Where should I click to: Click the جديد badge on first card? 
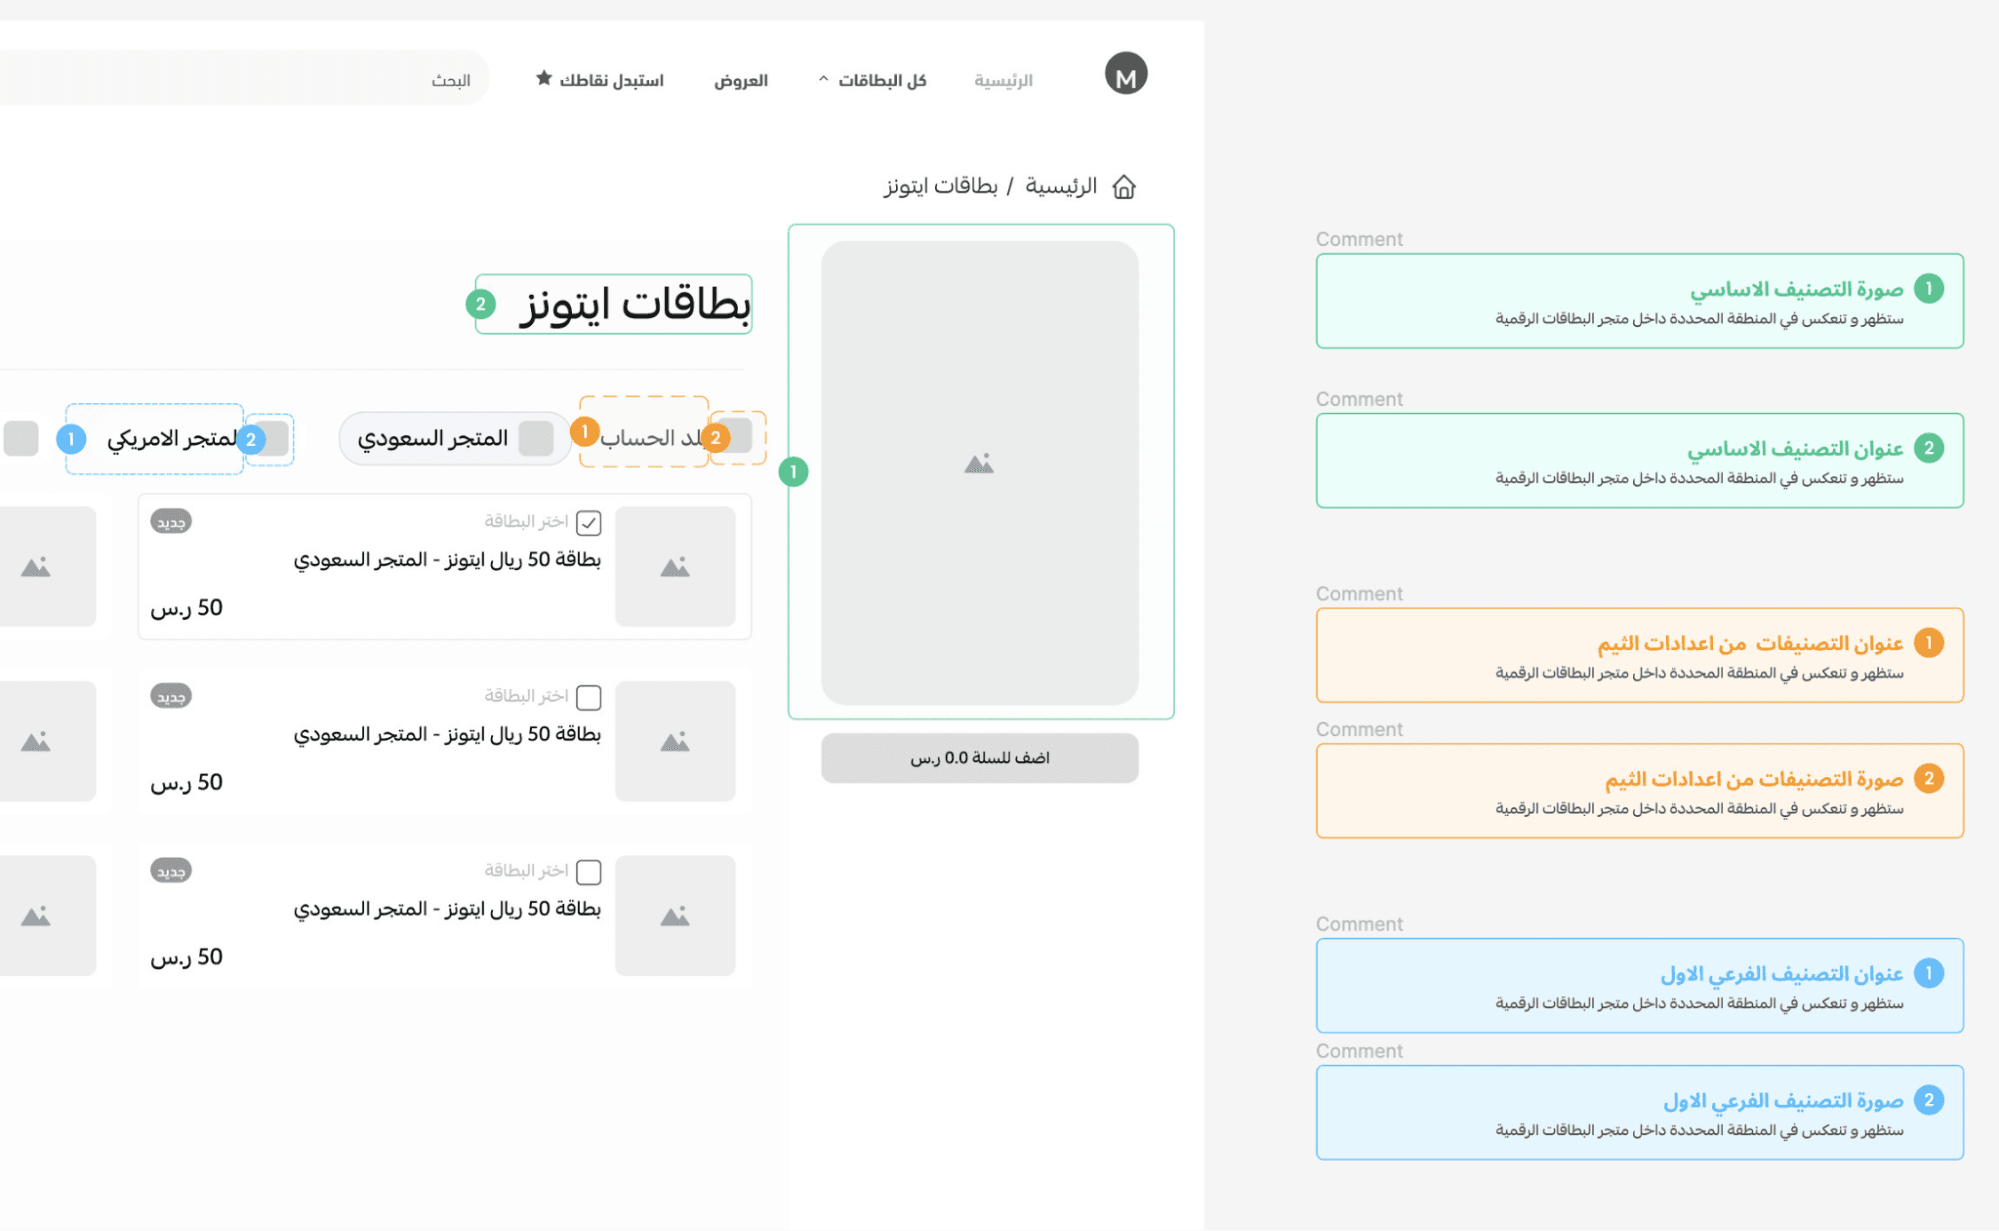(x=171, y=522)
